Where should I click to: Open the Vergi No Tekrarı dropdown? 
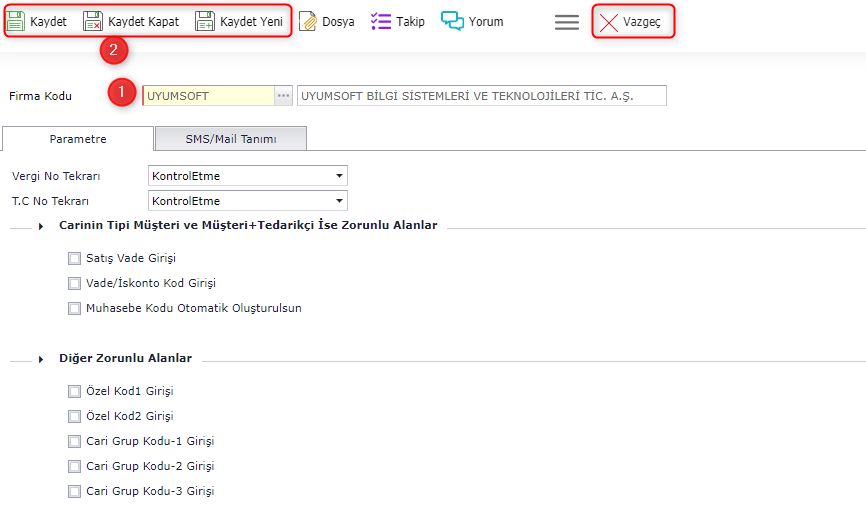point(340,176)
